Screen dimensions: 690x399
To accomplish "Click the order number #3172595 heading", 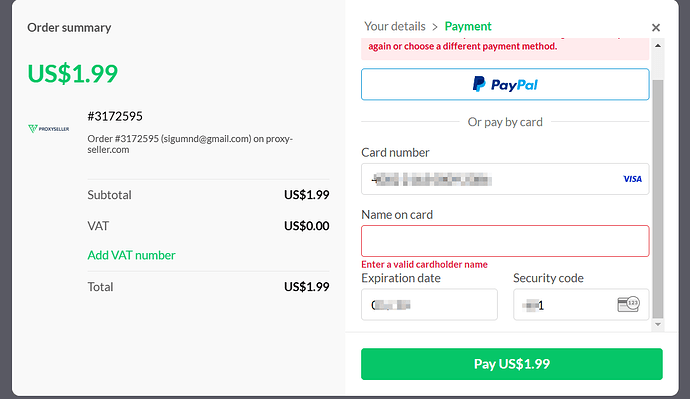I will coord(115,116).
